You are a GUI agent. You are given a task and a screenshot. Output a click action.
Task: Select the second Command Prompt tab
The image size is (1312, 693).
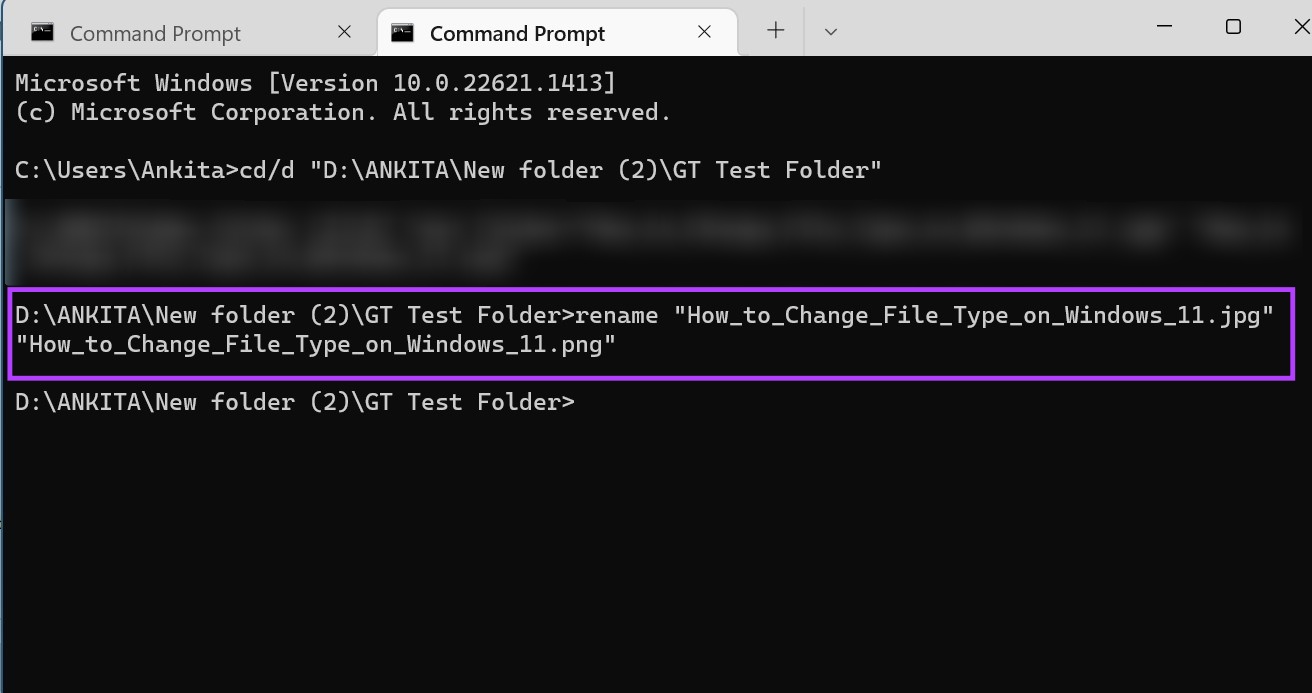[x=516, y=32]
